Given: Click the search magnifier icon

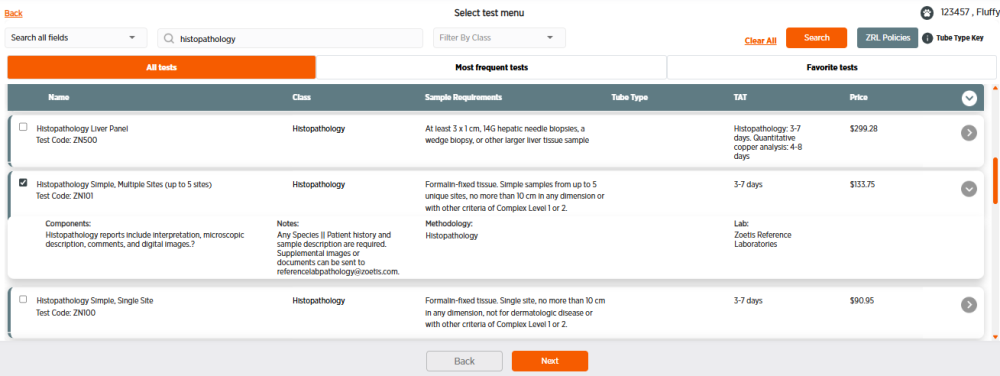Looking at the screenshot, I should tap(169, 38).
